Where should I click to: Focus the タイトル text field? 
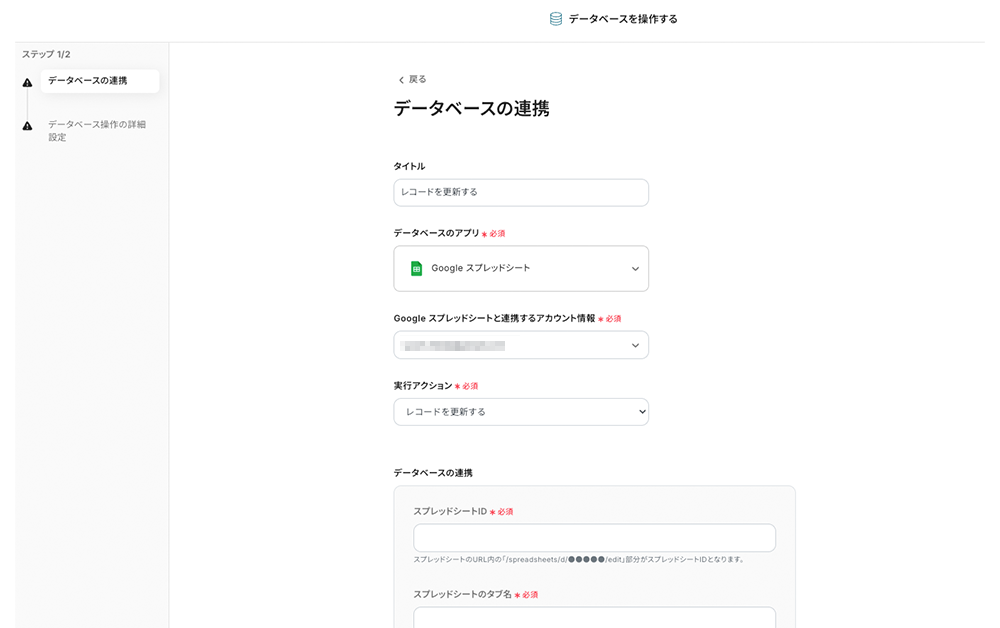(x=520, y=192)
